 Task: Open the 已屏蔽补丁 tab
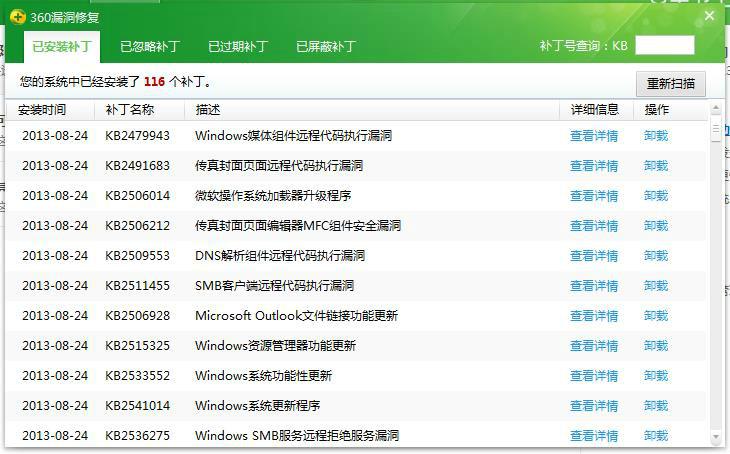326,47
